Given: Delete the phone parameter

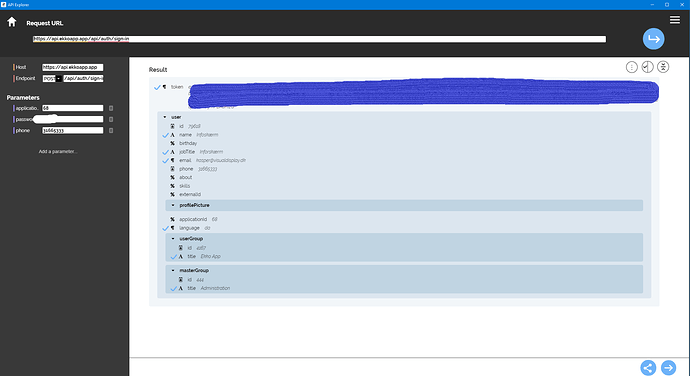Looking at the screenshot, I should [111, 130].
